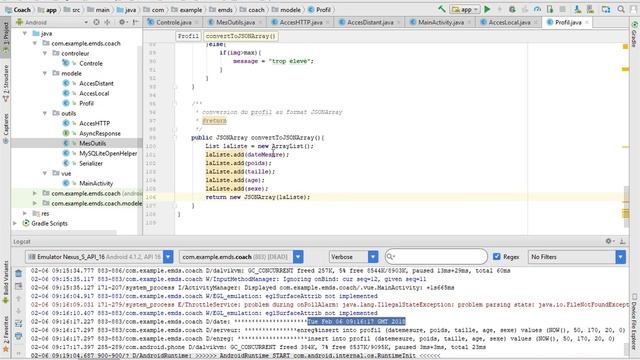Screen dimensions: 640x360
Task: Start debugging with the bug icon
Action: click(512, 9)
